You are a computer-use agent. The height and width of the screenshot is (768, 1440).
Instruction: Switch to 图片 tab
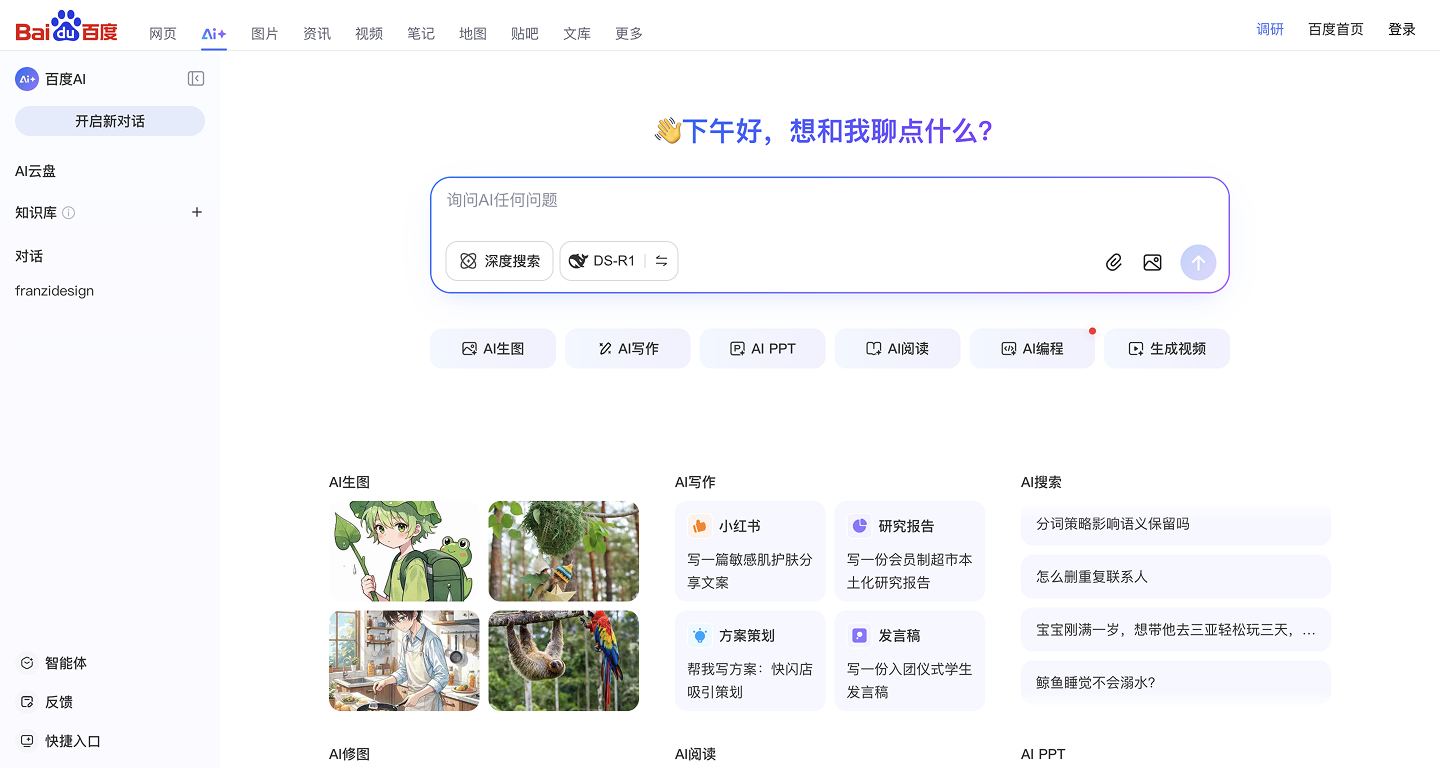click(265, 33)
